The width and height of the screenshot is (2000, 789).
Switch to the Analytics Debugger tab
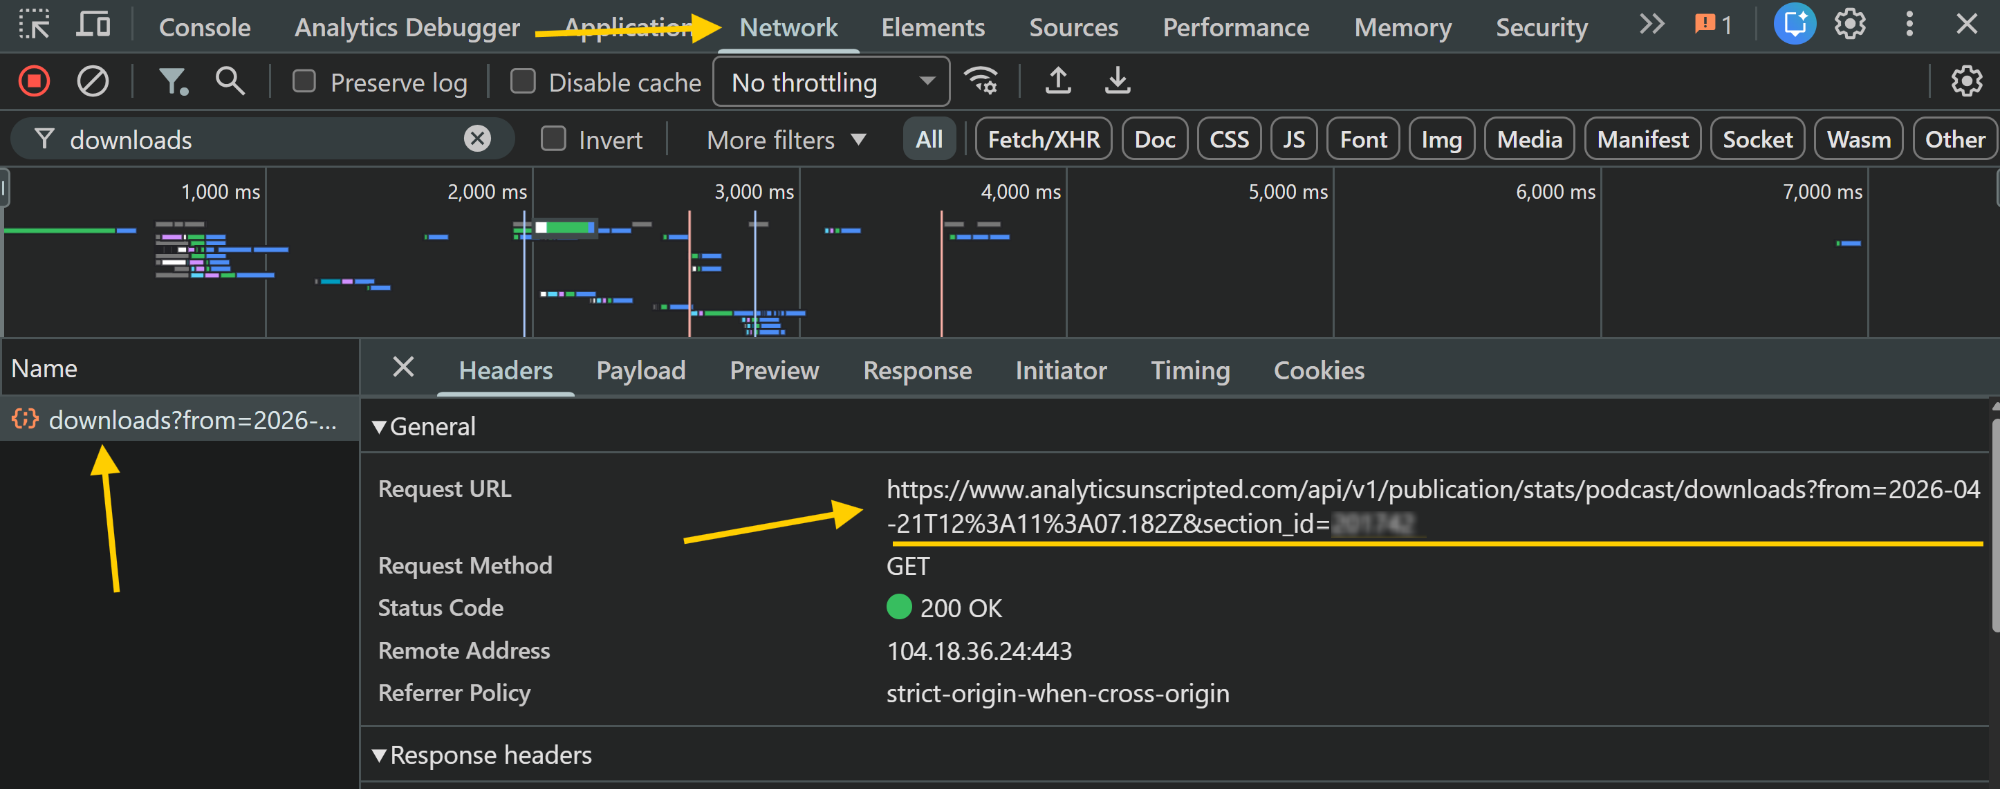[x=407, y=27]
